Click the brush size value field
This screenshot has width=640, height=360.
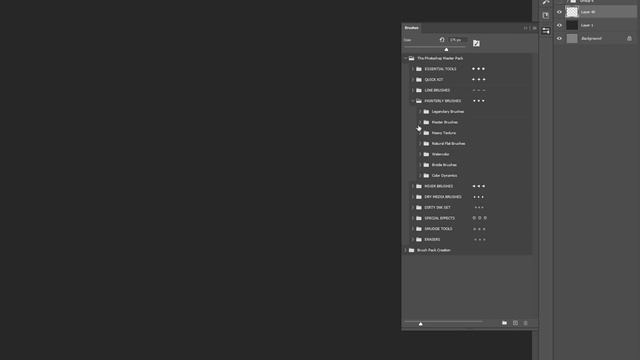[457, 40]
